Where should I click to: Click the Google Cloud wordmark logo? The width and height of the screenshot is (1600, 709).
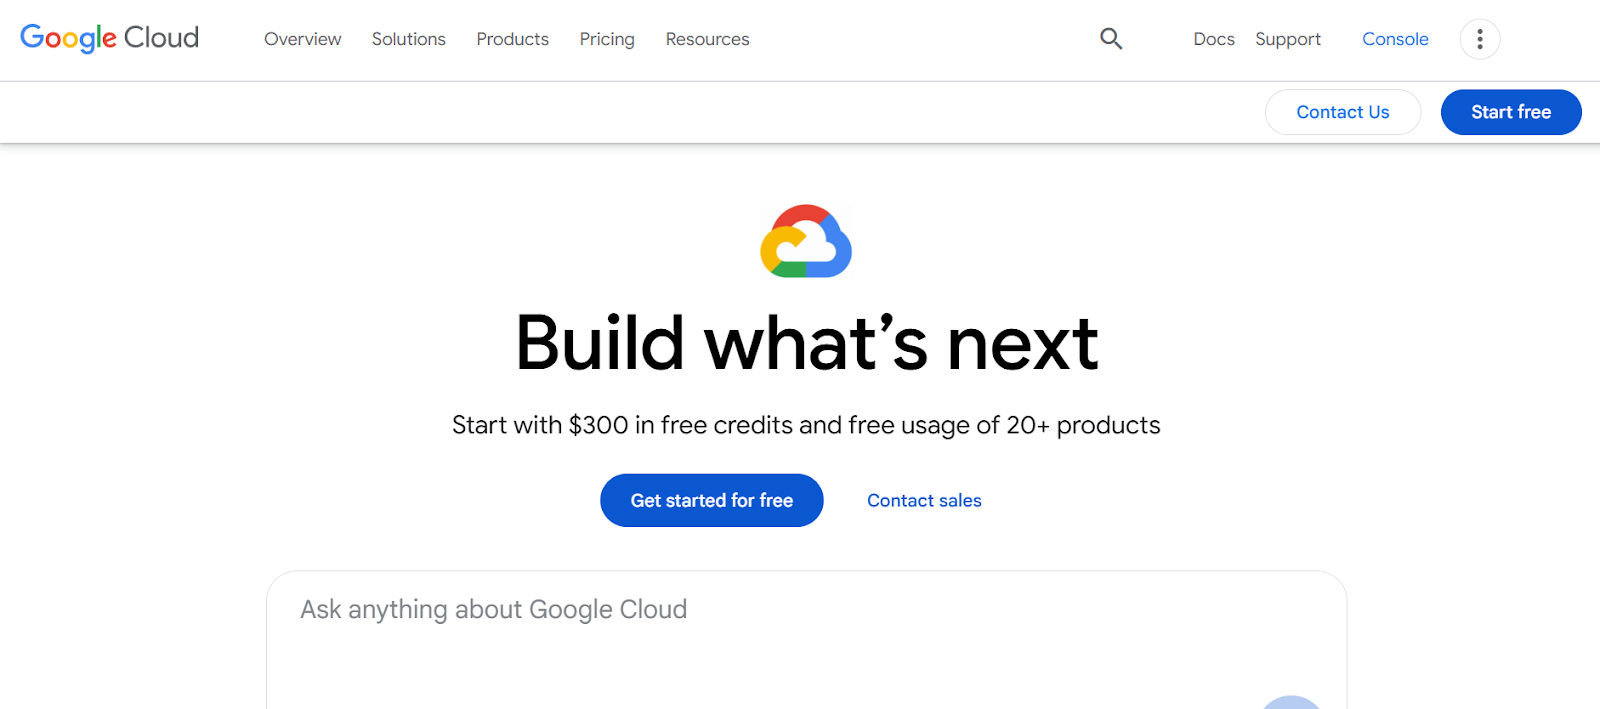click(x=109, y=38)
